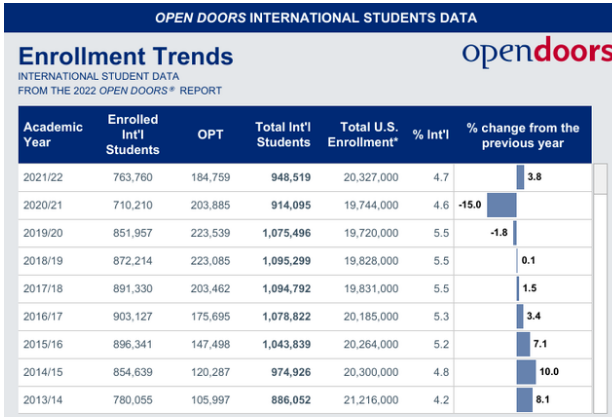
Task: Click the % change from previous year header
Action: [x=523, y=135]
